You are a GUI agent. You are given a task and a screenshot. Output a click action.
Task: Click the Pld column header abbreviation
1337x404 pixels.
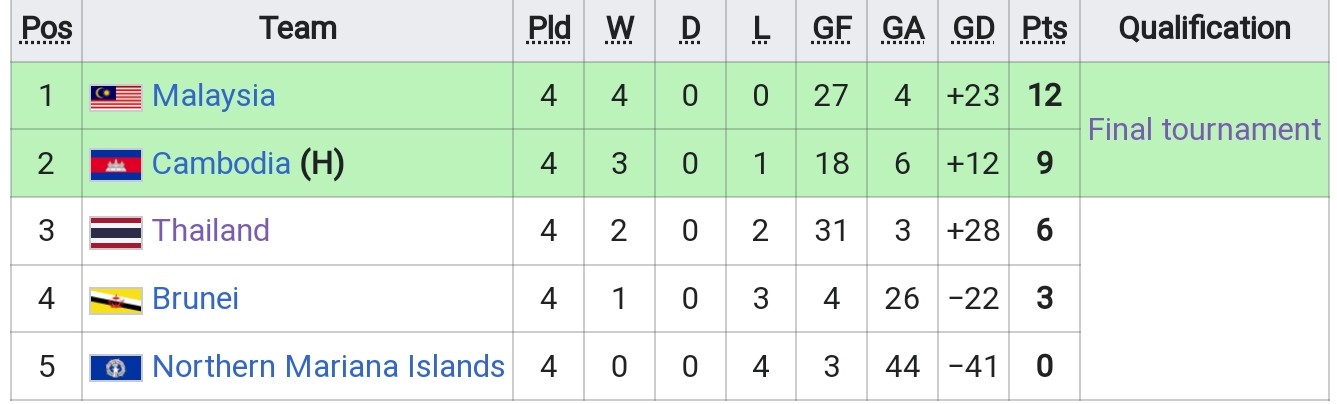point(549,29)
